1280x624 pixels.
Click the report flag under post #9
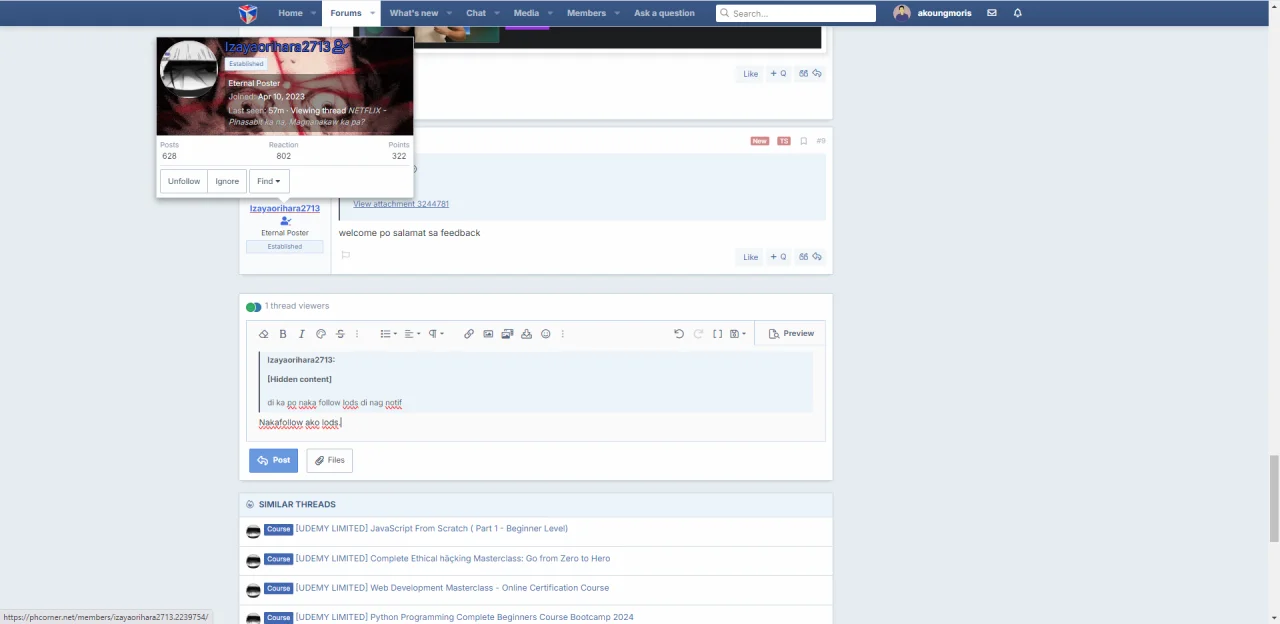(x=345, y=256)
